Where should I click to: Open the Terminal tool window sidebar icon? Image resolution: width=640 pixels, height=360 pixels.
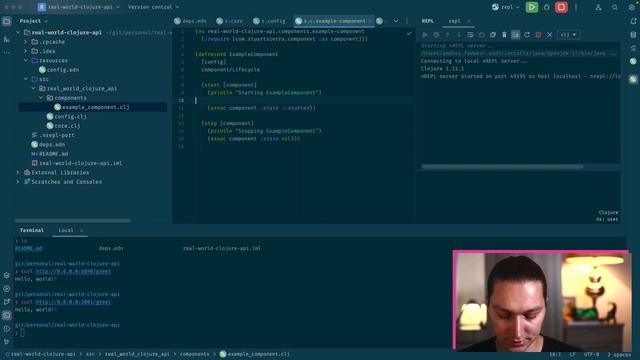click(x=7, y=315)
